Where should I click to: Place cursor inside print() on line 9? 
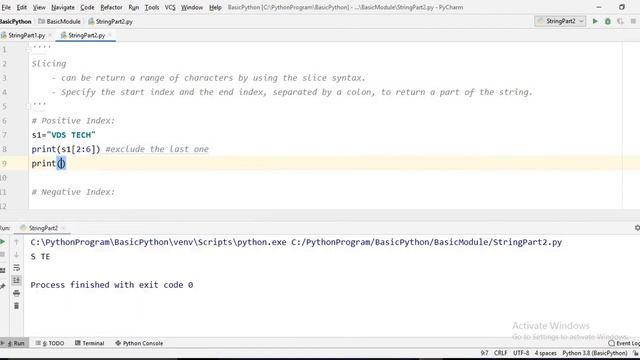(61, 163)
